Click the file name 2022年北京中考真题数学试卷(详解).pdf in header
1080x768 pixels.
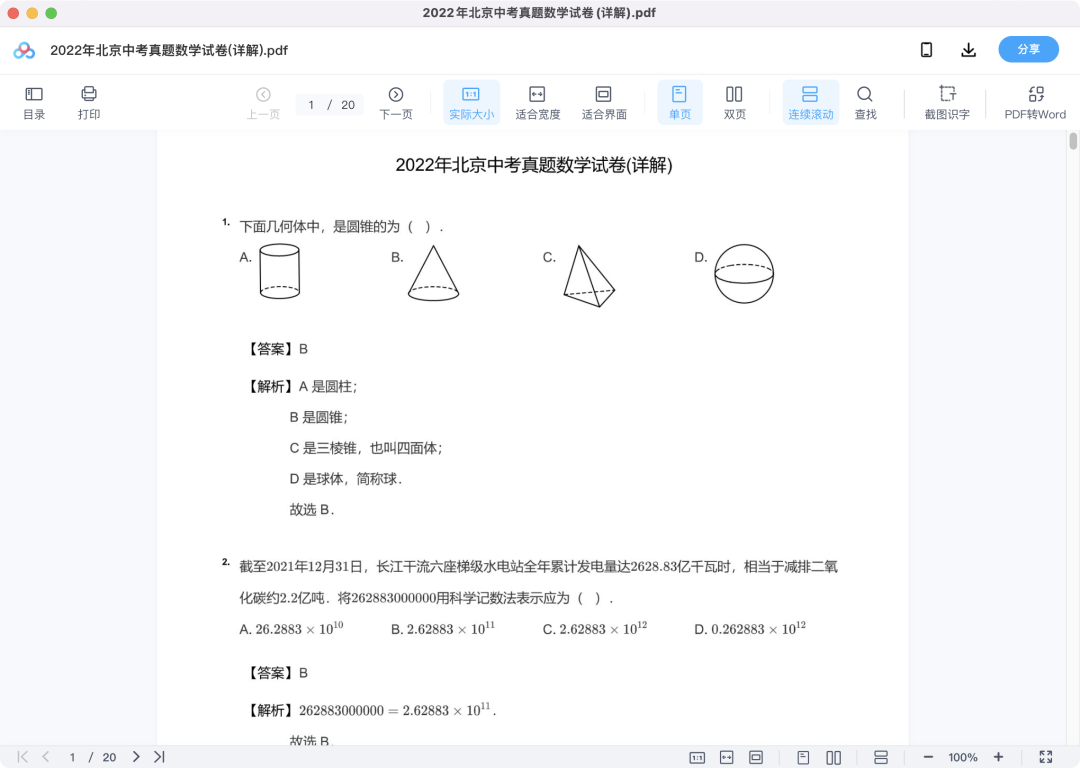point(169,50)
